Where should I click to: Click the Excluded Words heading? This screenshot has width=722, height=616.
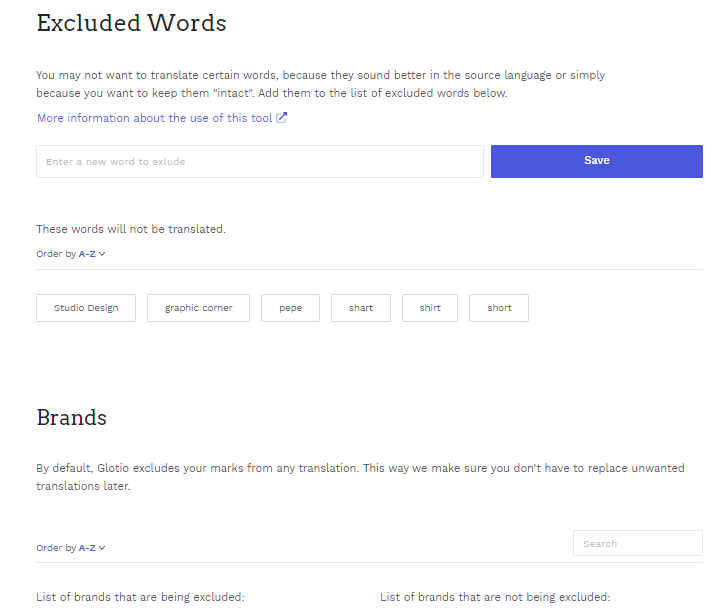coord(131,23)
